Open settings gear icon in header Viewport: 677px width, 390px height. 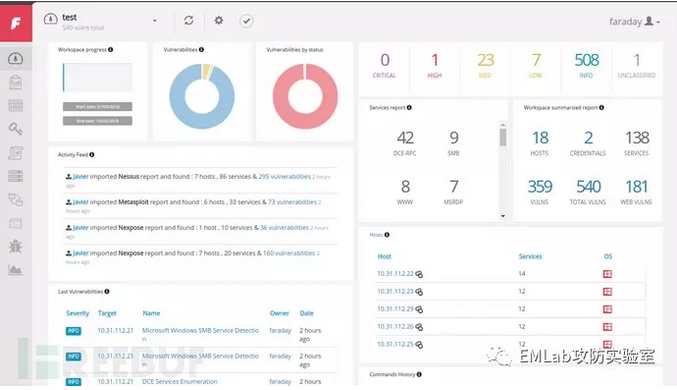pyautogui.click(x=219, y=20)
